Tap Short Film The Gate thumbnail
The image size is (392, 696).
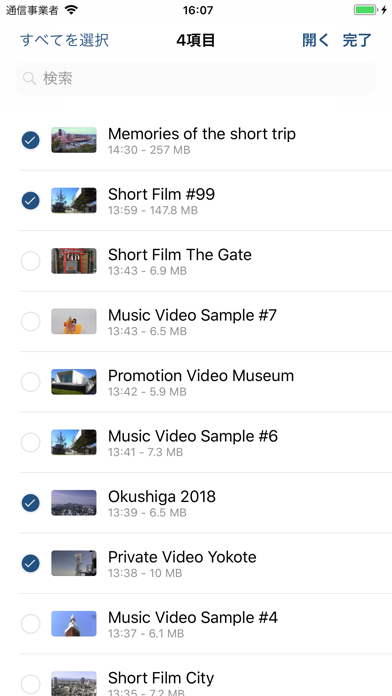point(74,261)
